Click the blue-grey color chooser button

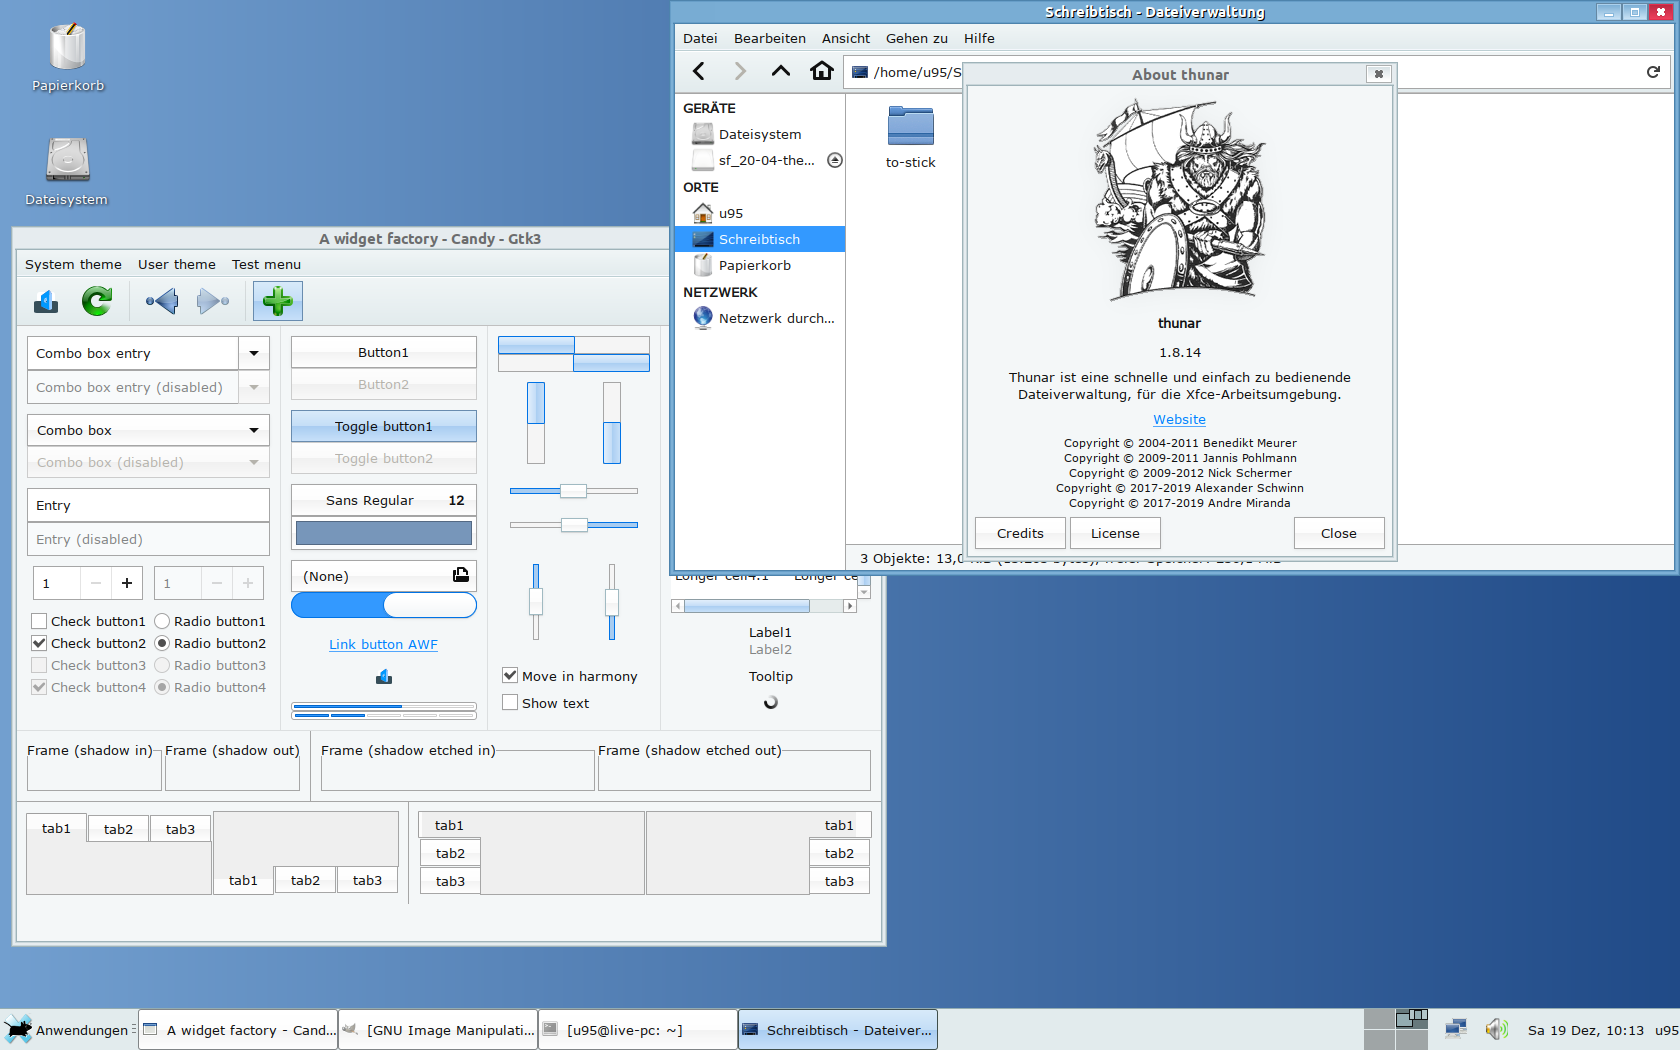384,533
